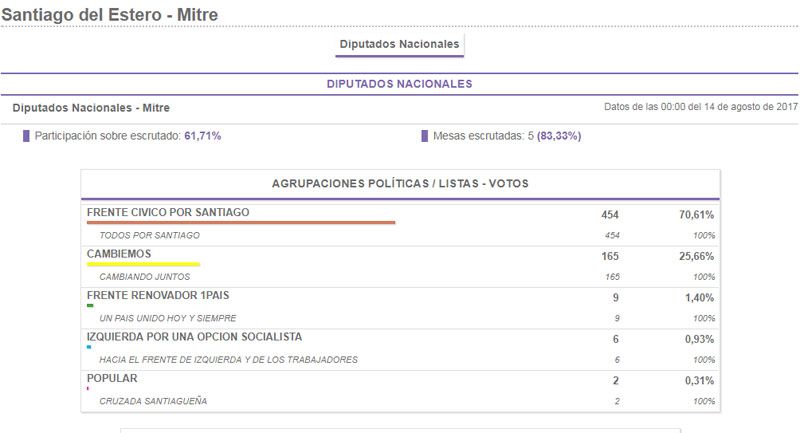800x433 pixels.
Task: Click the green marker under Frente Renovador 1Pais
Action: (90, 306)
